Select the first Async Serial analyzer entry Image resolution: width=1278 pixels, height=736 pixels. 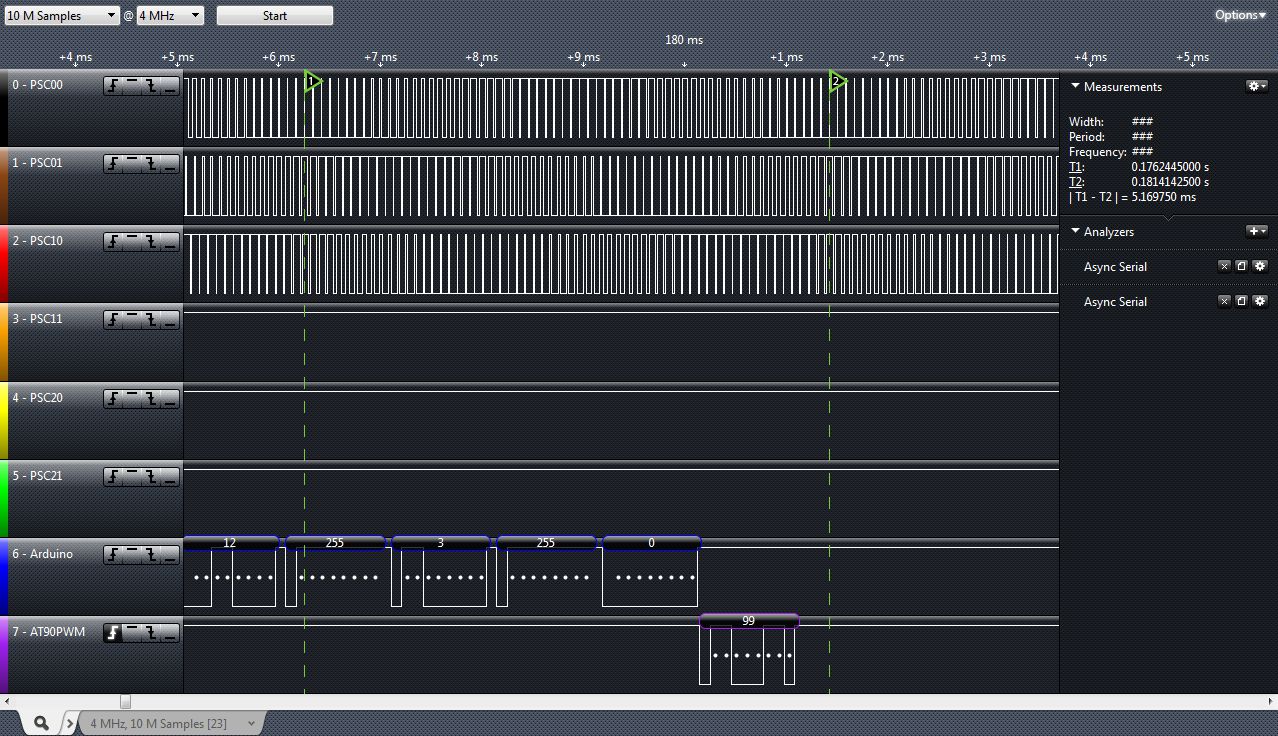1115,267
